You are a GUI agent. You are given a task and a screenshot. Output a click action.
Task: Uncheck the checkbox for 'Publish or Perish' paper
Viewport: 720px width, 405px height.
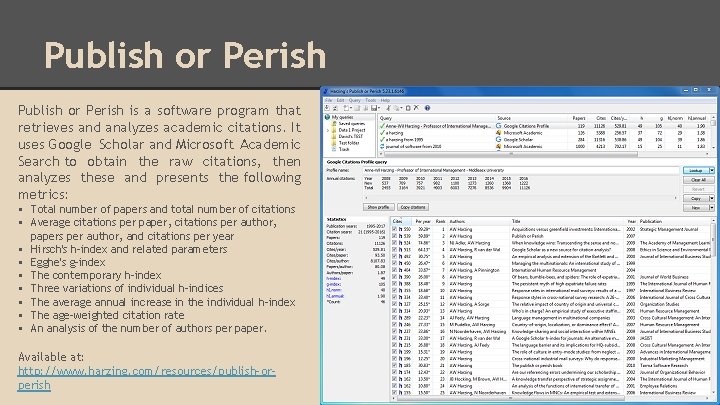394,236
